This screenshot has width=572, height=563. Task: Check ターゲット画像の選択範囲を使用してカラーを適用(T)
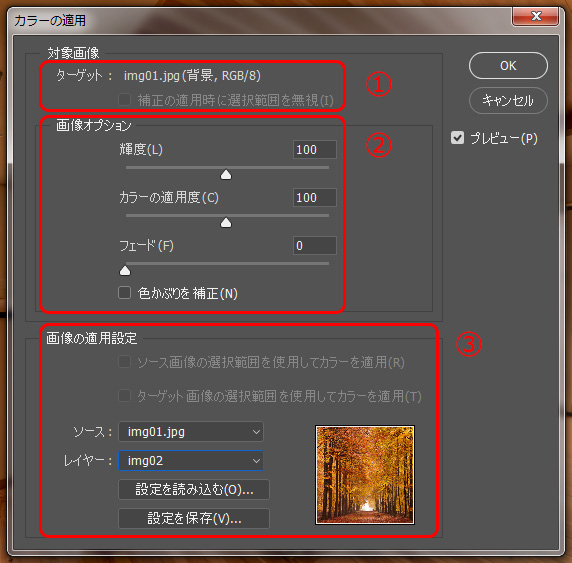(x=124, y=396)
